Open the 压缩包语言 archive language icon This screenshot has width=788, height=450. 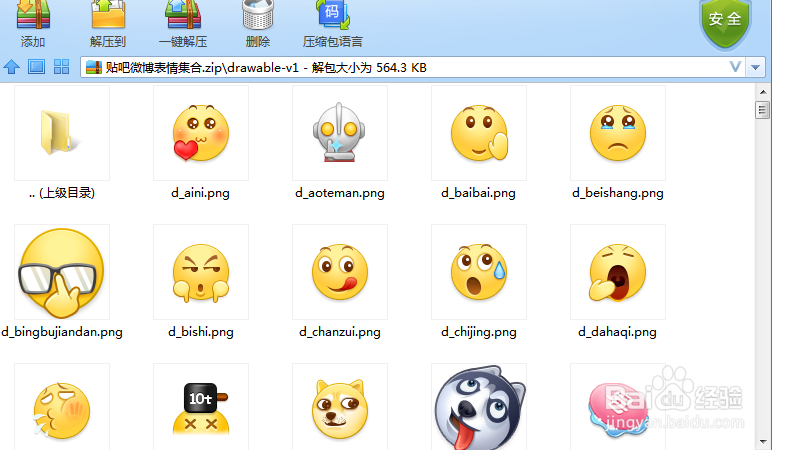[x=333, y=15]
